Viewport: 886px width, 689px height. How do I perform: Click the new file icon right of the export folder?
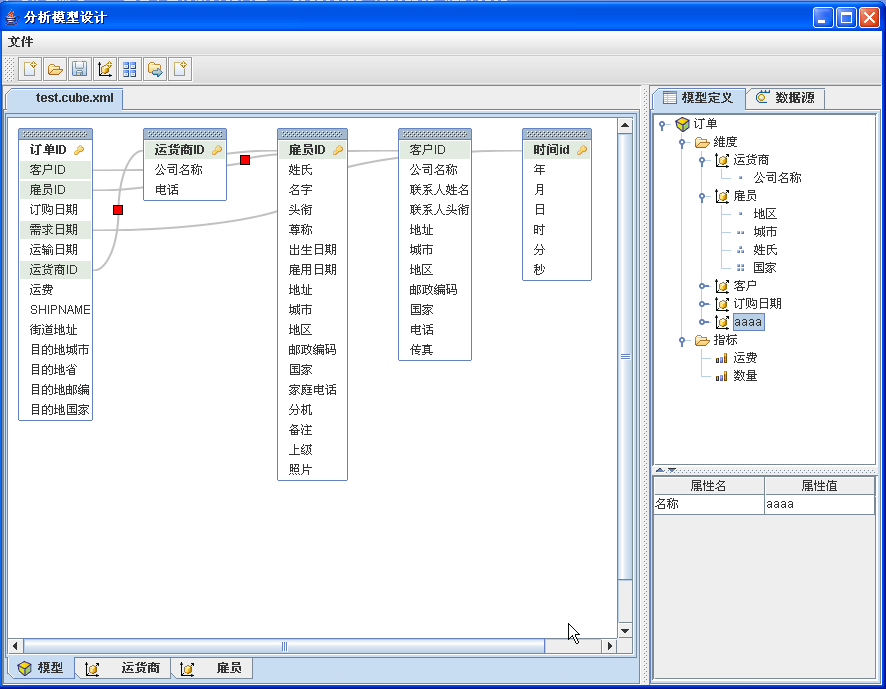point(180,69)
